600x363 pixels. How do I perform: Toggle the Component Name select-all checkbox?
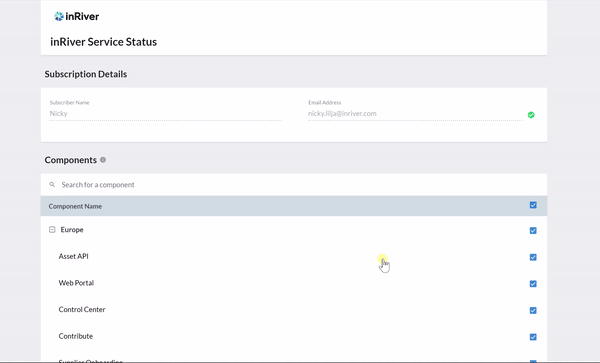[533, 205]
